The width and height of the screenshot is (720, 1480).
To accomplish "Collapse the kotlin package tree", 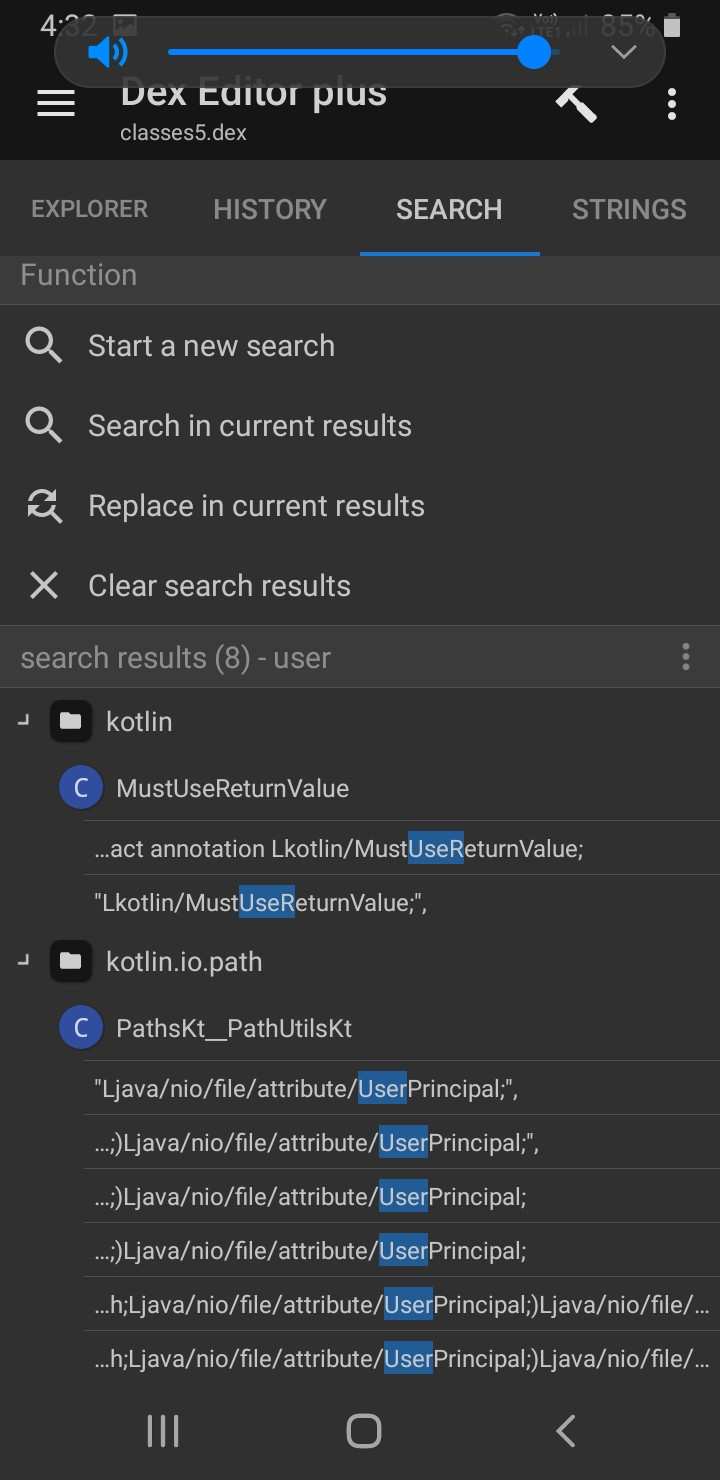I will [24, 720].
